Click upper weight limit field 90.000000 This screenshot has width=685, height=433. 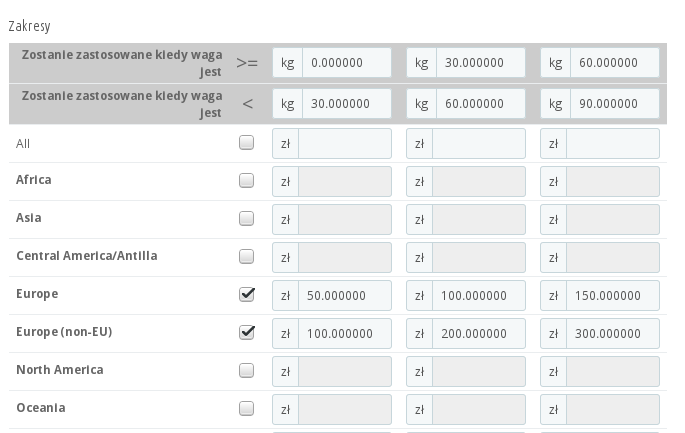(614, 104)
